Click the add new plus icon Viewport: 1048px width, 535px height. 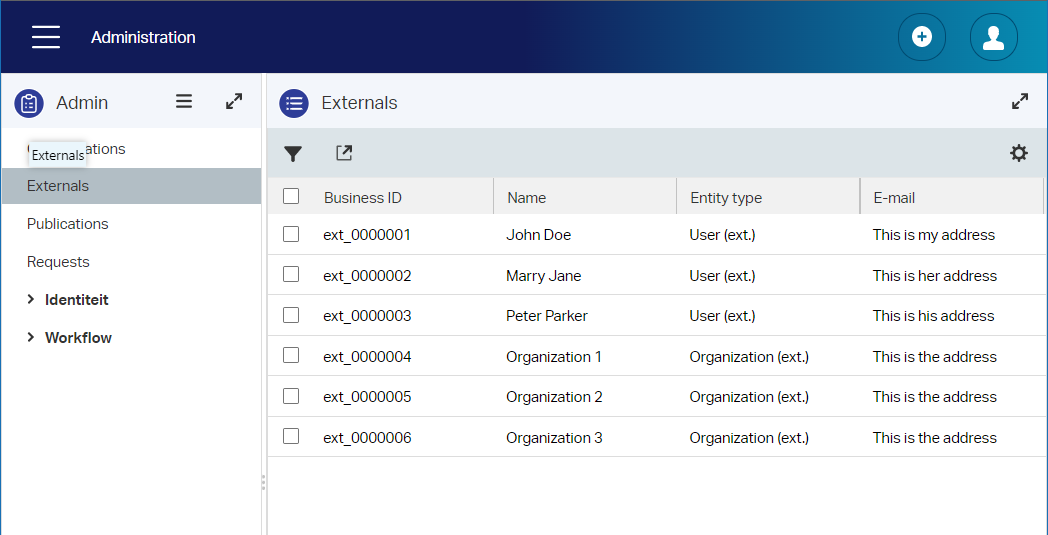click(x=921, y=38)
